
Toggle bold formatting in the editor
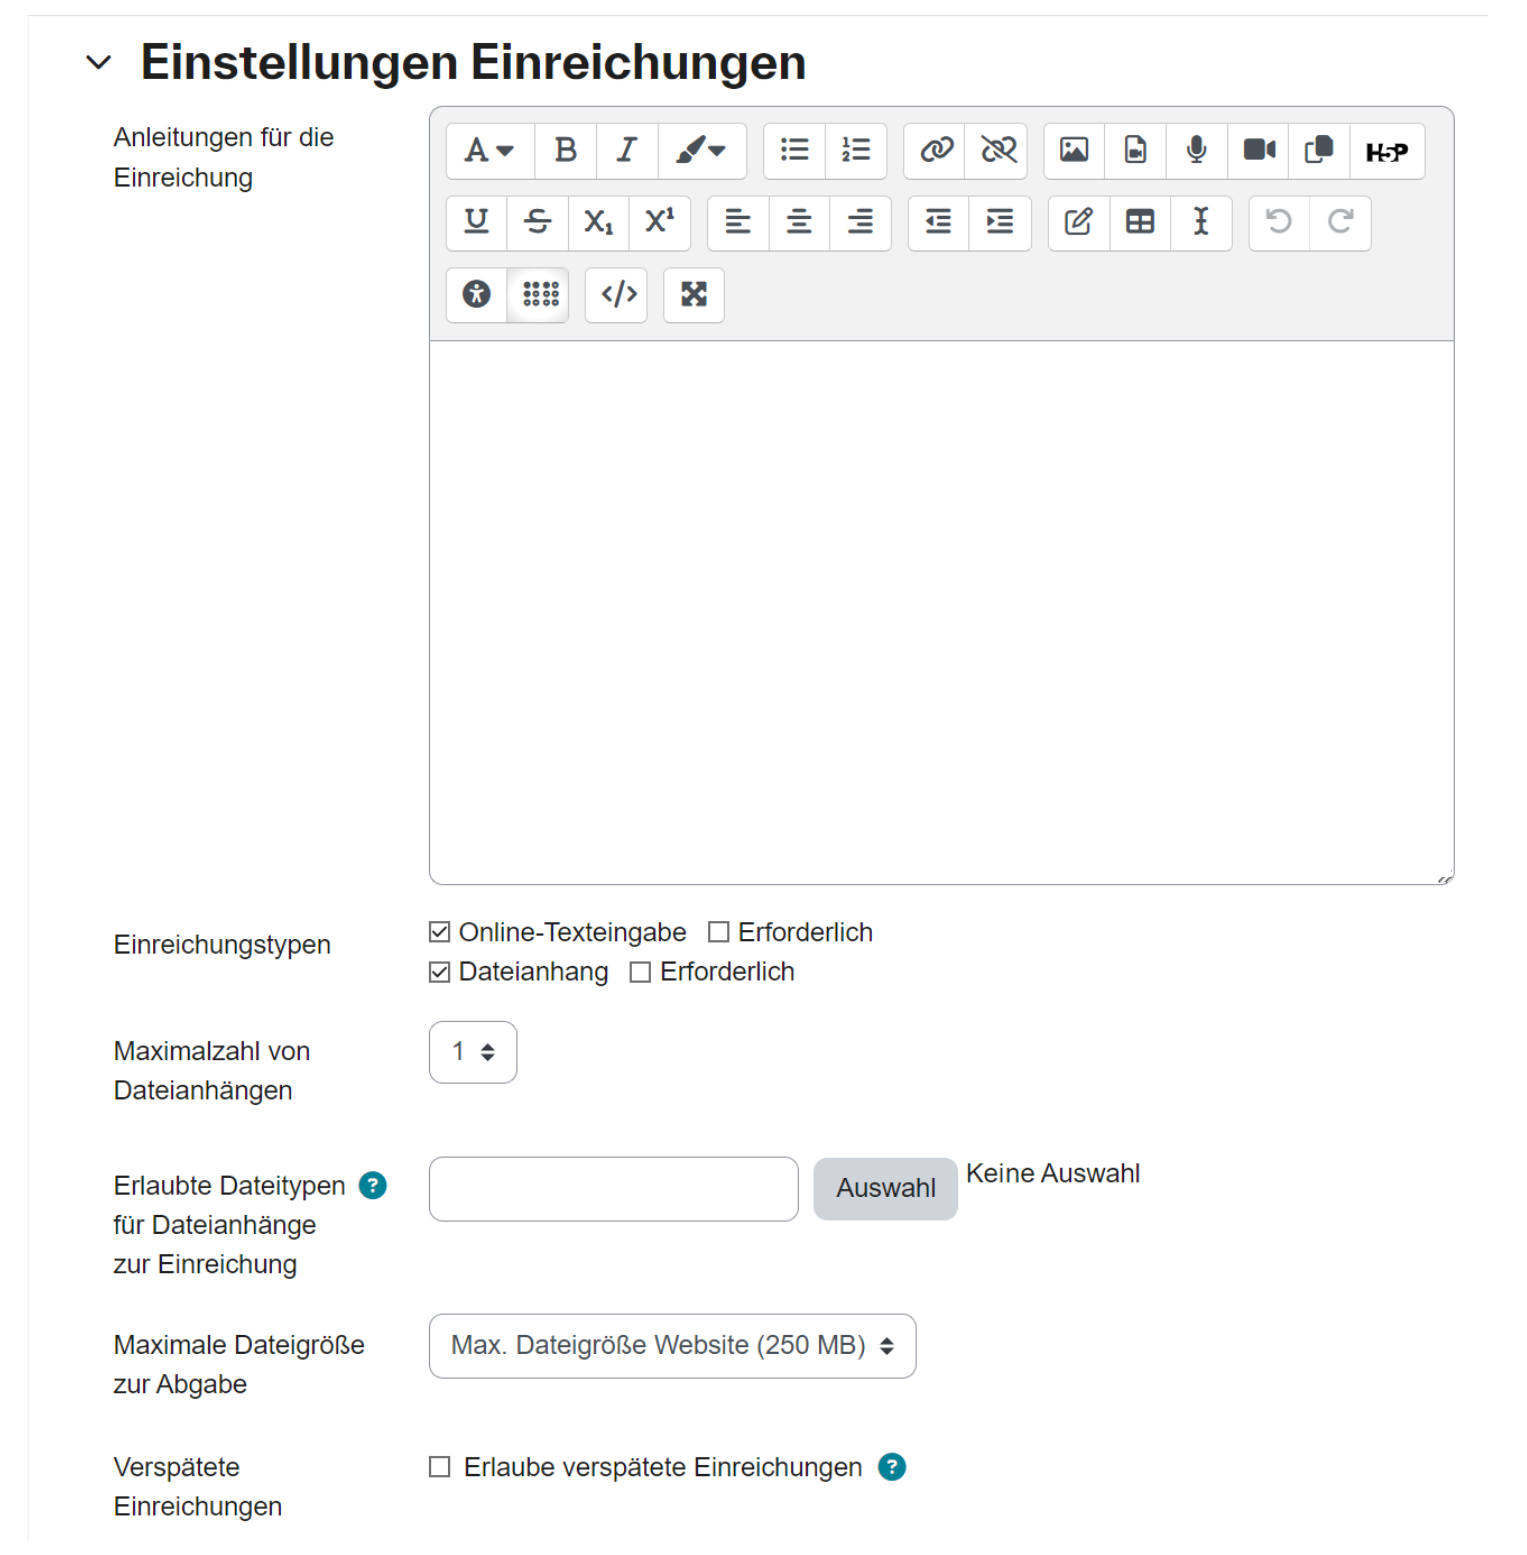(x=565, y=151)
